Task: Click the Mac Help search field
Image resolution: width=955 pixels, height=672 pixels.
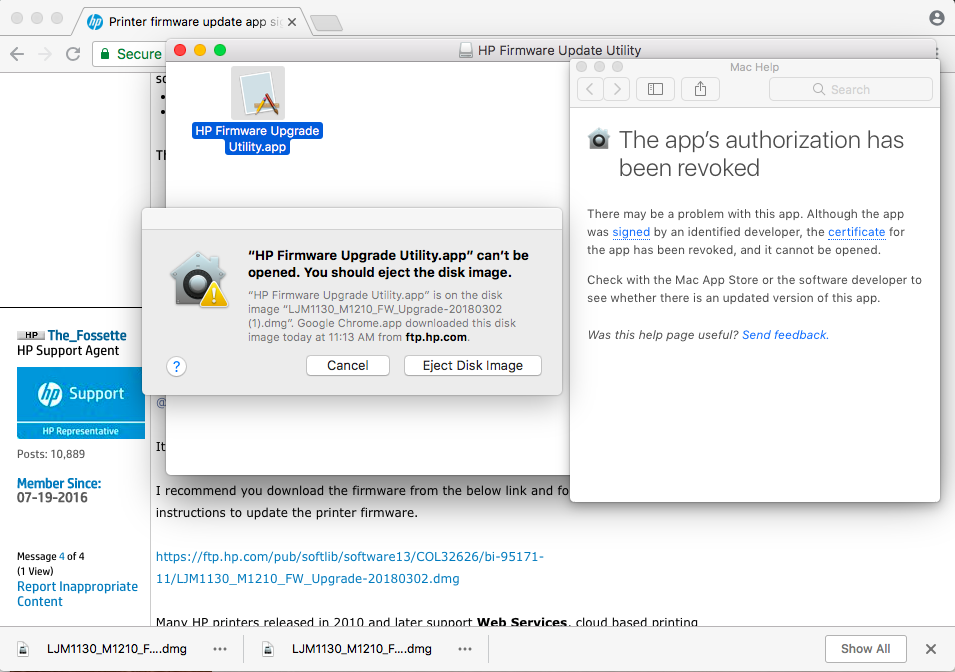Action: pyautogui.click(x=851, y=89)
